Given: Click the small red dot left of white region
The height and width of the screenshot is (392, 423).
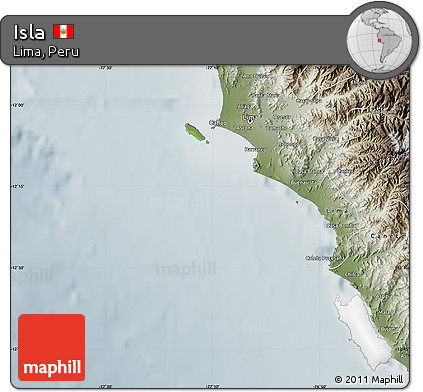Looking at the screenshot, I should point(349,340).
